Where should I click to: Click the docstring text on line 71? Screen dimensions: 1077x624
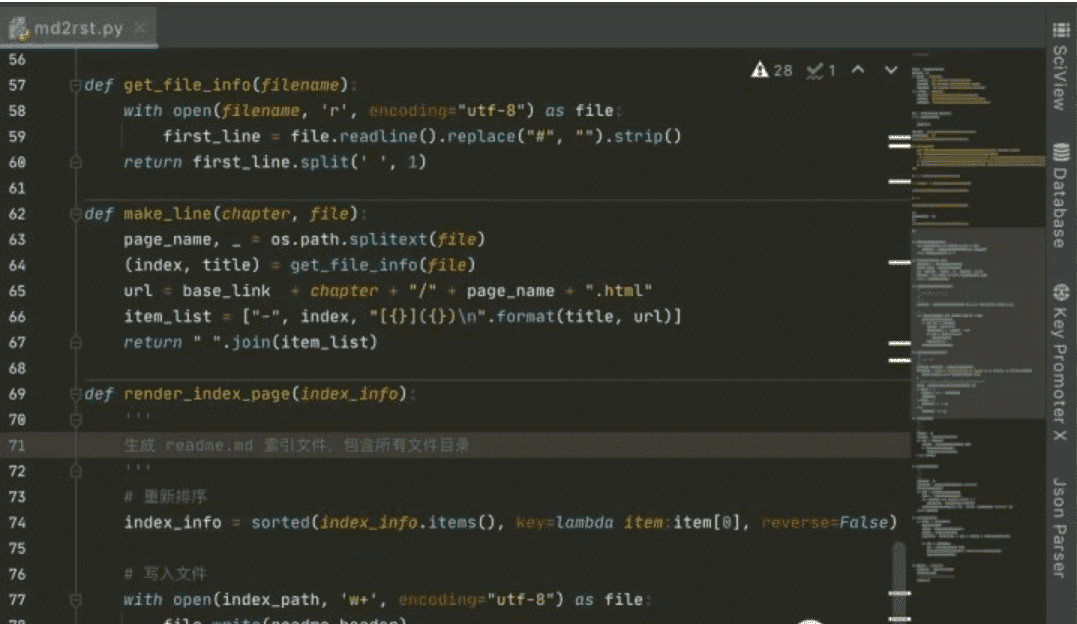tap(296, 445)
